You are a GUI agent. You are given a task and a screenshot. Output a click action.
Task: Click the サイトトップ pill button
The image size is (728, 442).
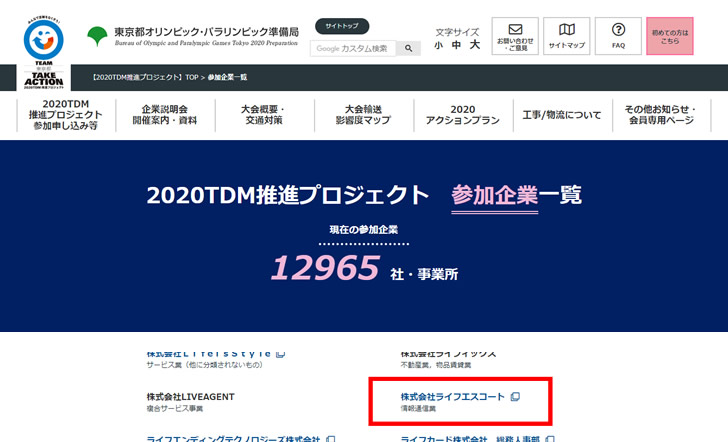click(x=342, y=26)
